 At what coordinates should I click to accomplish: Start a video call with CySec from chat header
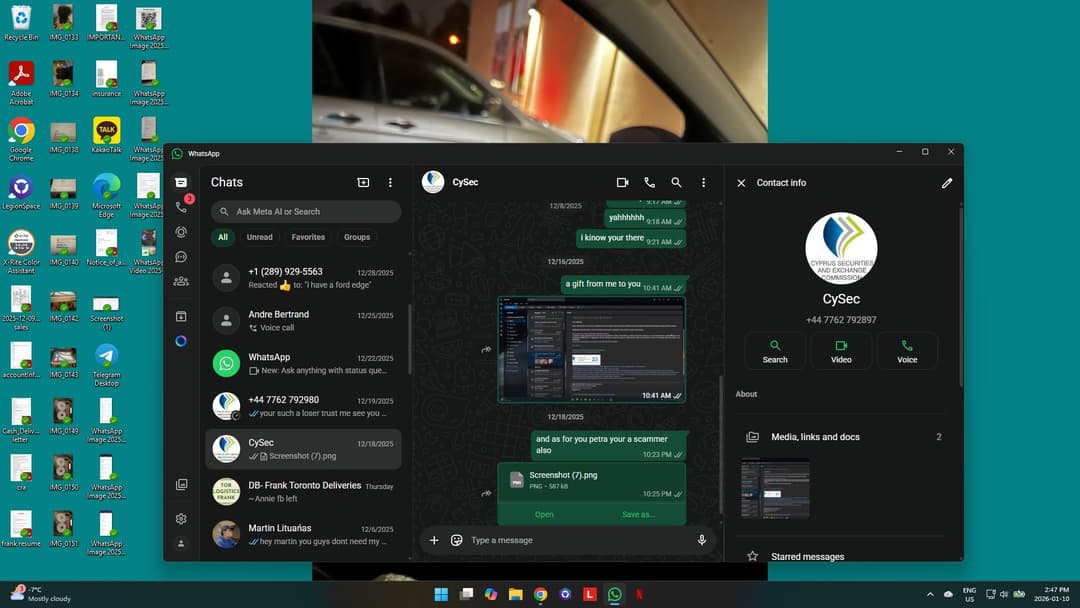click(x=622, y=182)
